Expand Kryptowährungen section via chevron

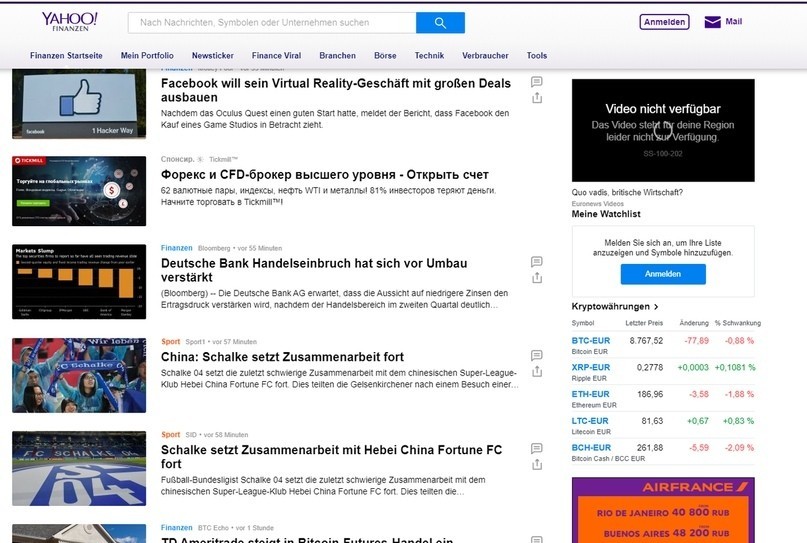click(x=656, y=307)
